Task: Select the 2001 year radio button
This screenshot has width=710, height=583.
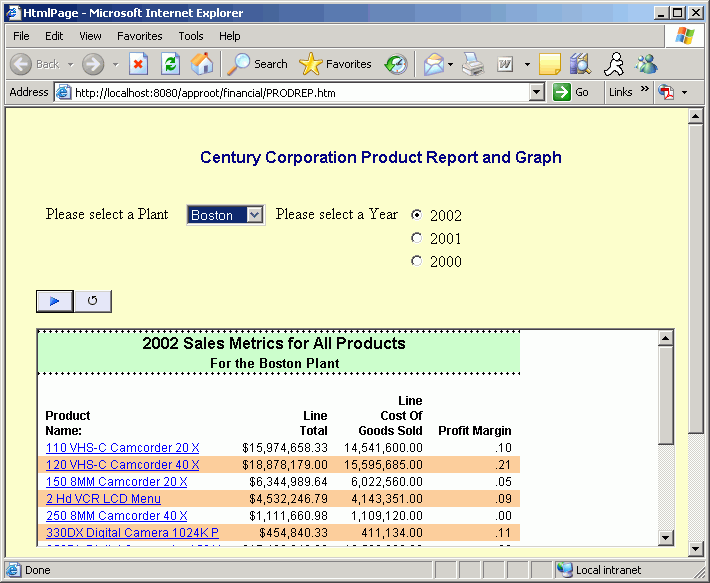Action: click(416, 238)
